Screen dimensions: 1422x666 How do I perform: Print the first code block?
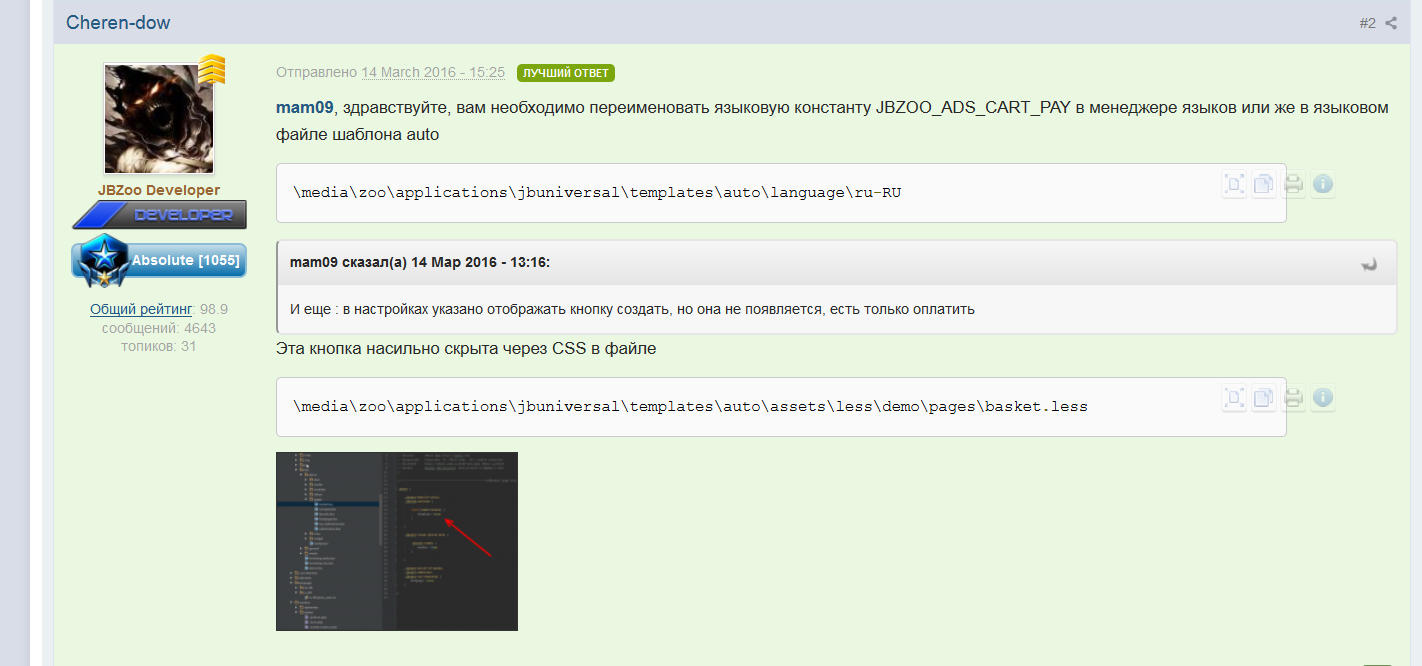pyautogui.click(x=1293, y=184)
